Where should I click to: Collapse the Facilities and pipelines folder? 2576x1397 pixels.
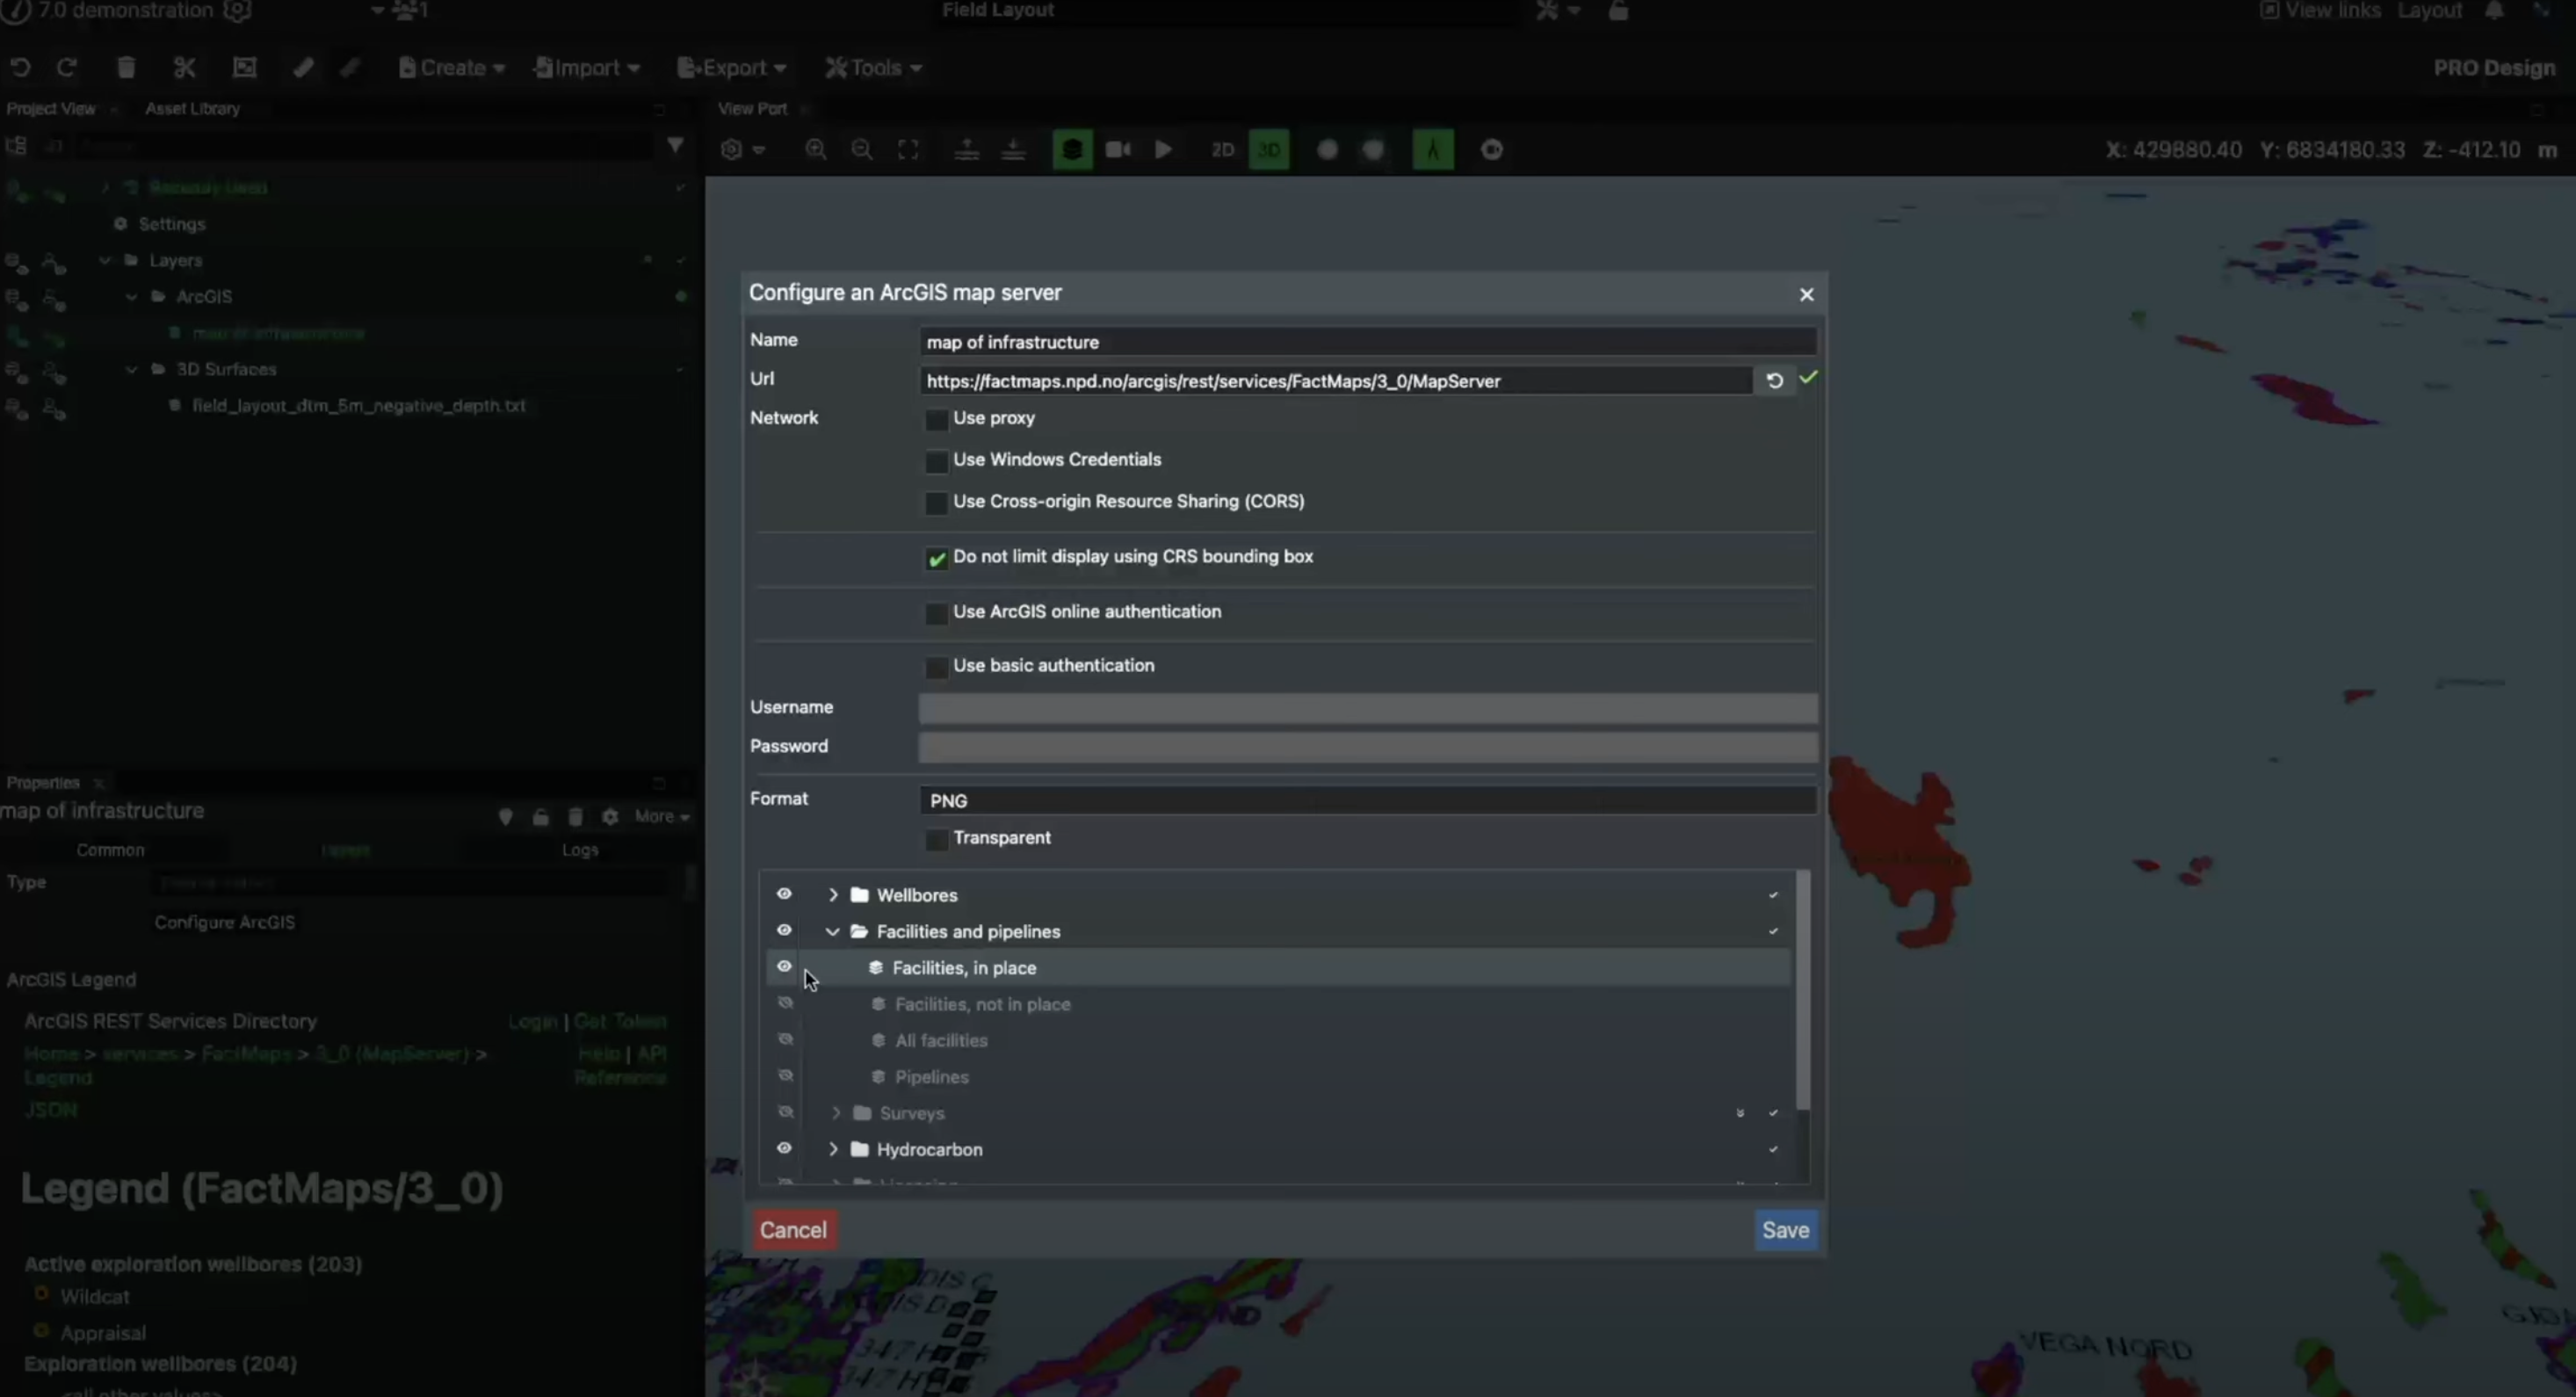[x=832, y=931]
